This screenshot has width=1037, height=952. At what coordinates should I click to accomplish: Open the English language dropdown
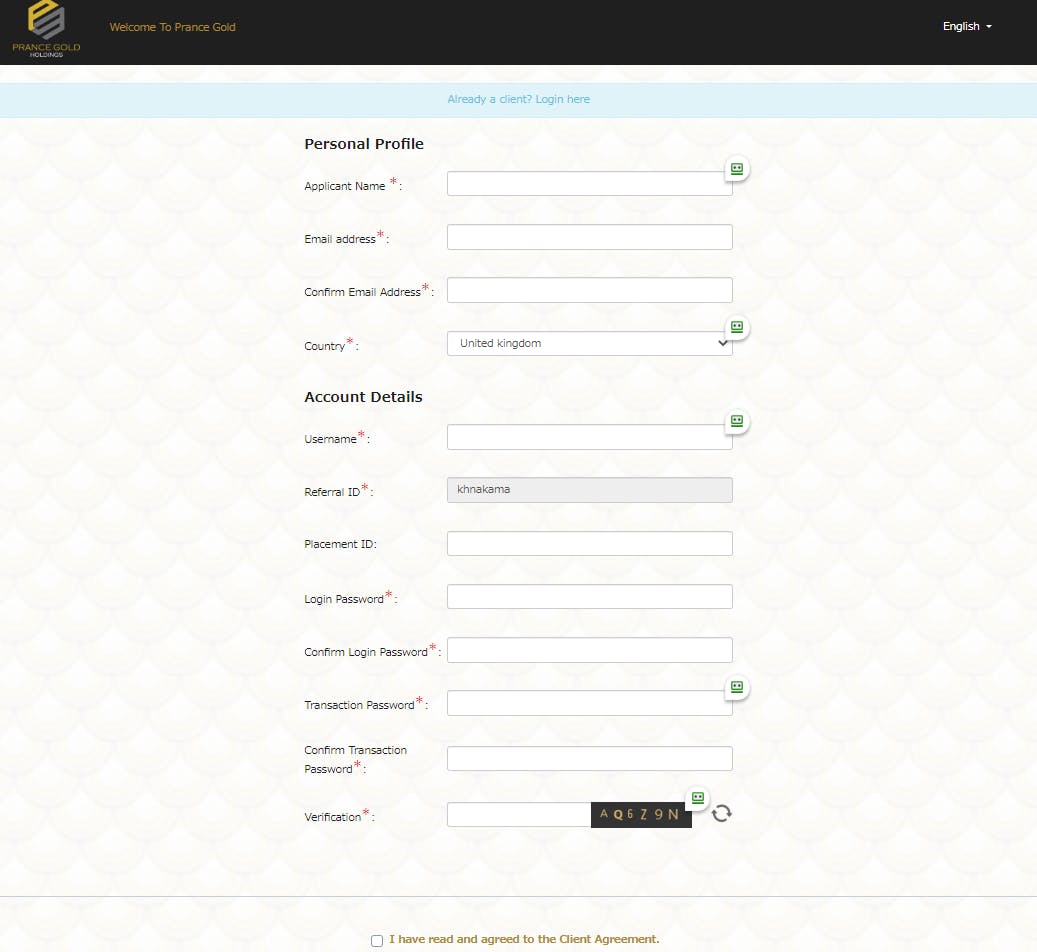pos(966,27)
